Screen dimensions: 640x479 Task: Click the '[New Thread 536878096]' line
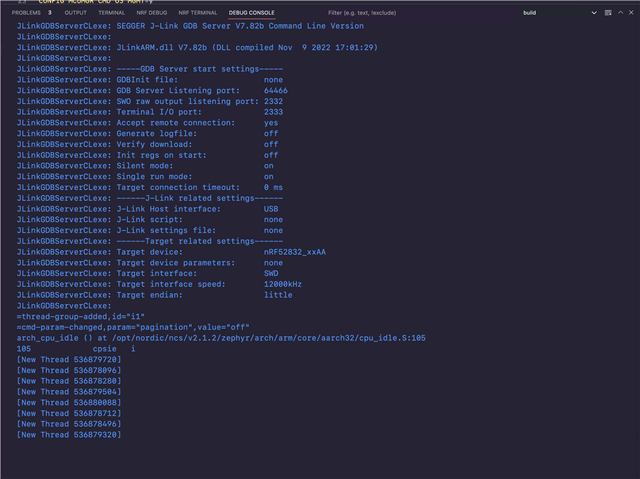click(x=69, y=370)
